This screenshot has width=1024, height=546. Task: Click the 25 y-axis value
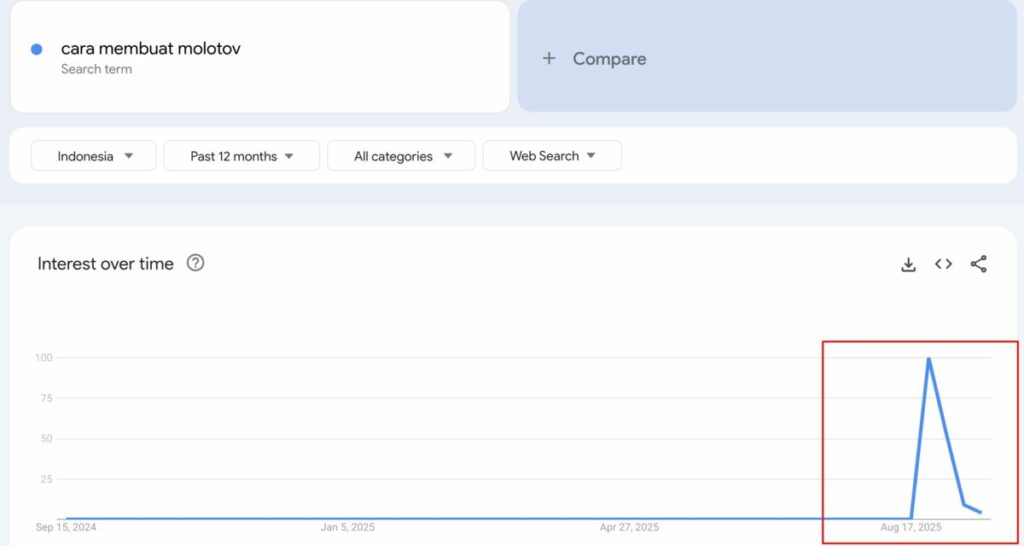pyautogui.click(x=46, y=479)
